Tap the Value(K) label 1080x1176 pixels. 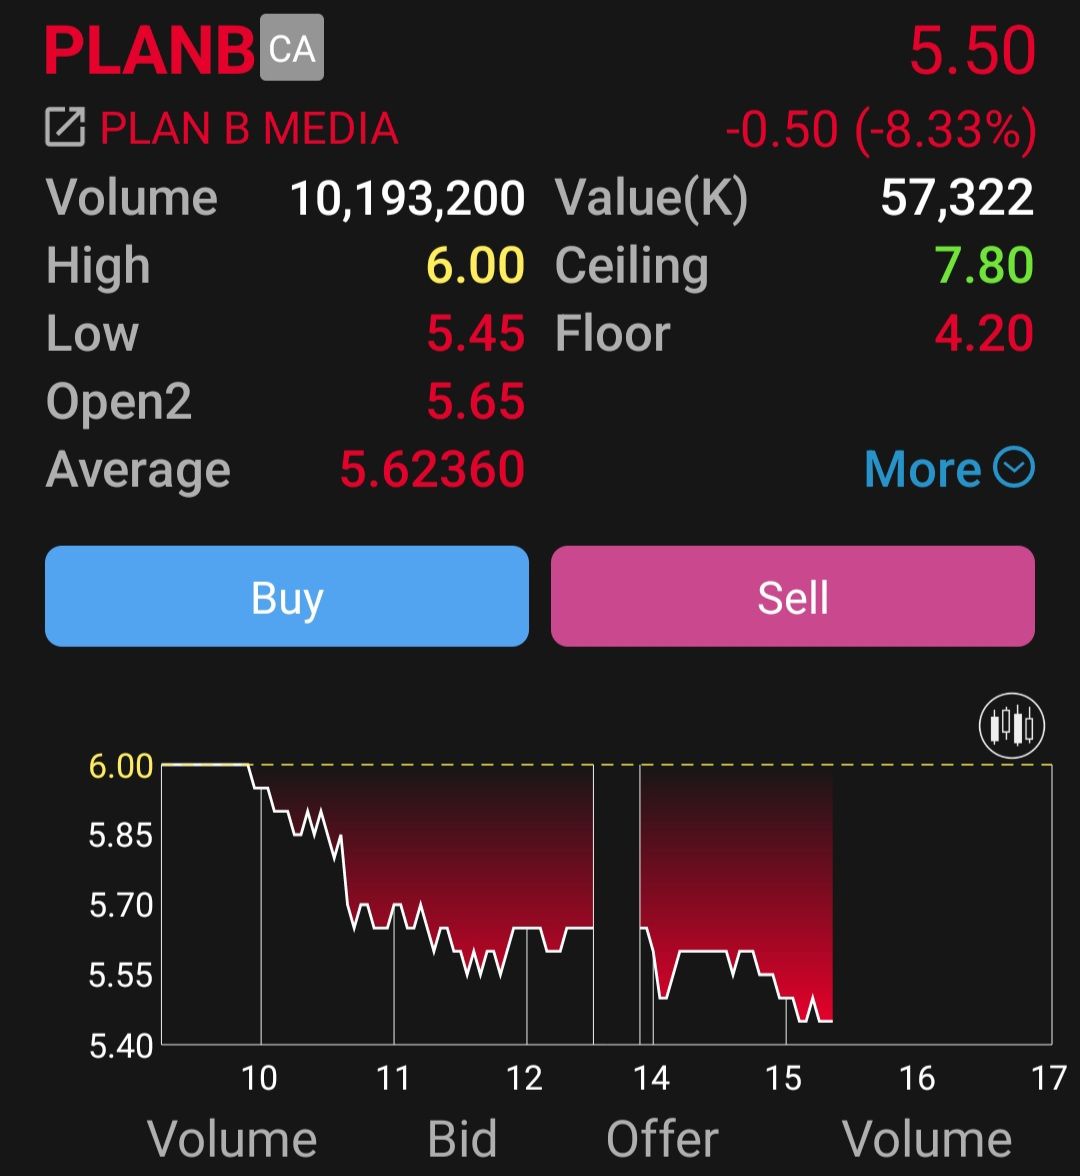651,200
